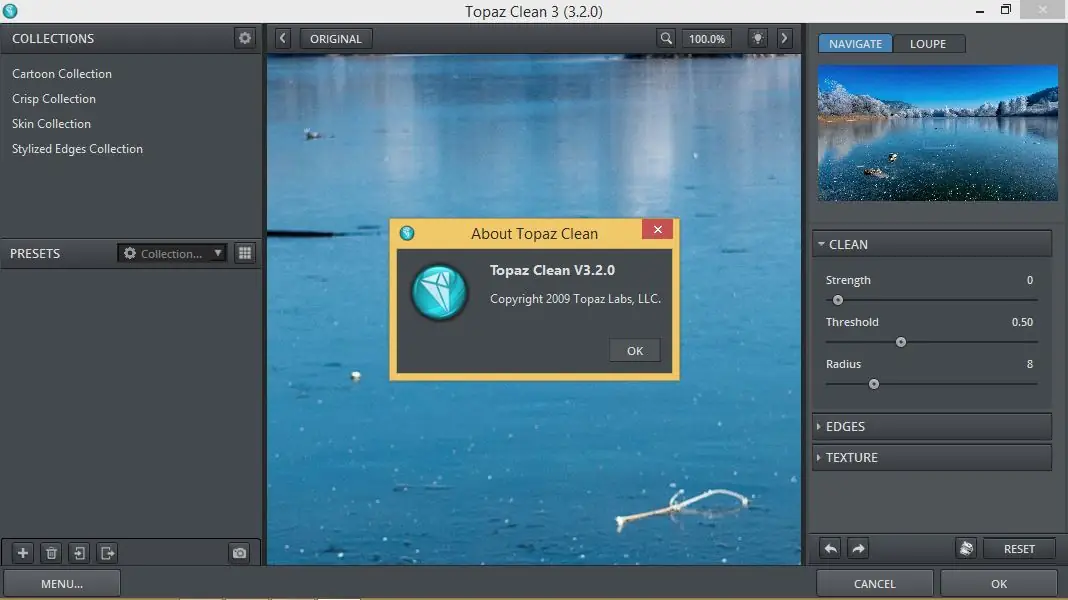This screenshot has width=1068, height=600.
Task: Open the 100.0% zoom level field
Action: (x=706, y=39)
